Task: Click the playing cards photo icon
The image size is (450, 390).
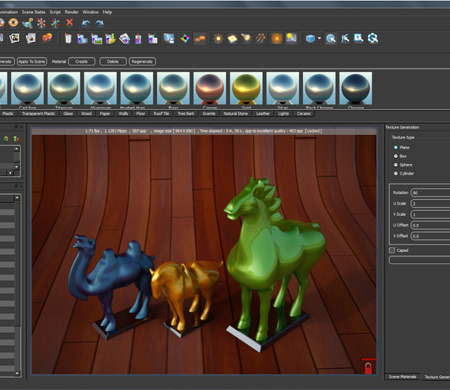Action: [14, 38]
